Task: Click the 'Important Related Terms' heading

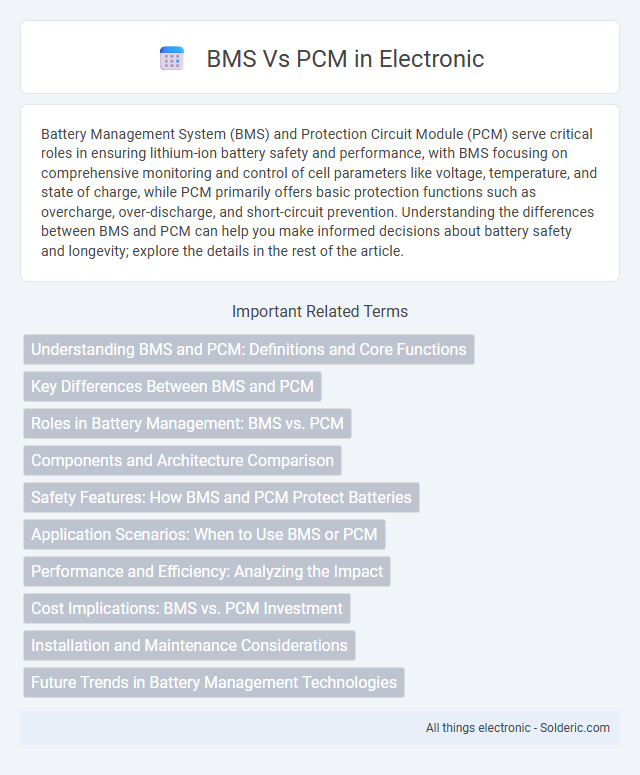Action: tap(320, 311)
